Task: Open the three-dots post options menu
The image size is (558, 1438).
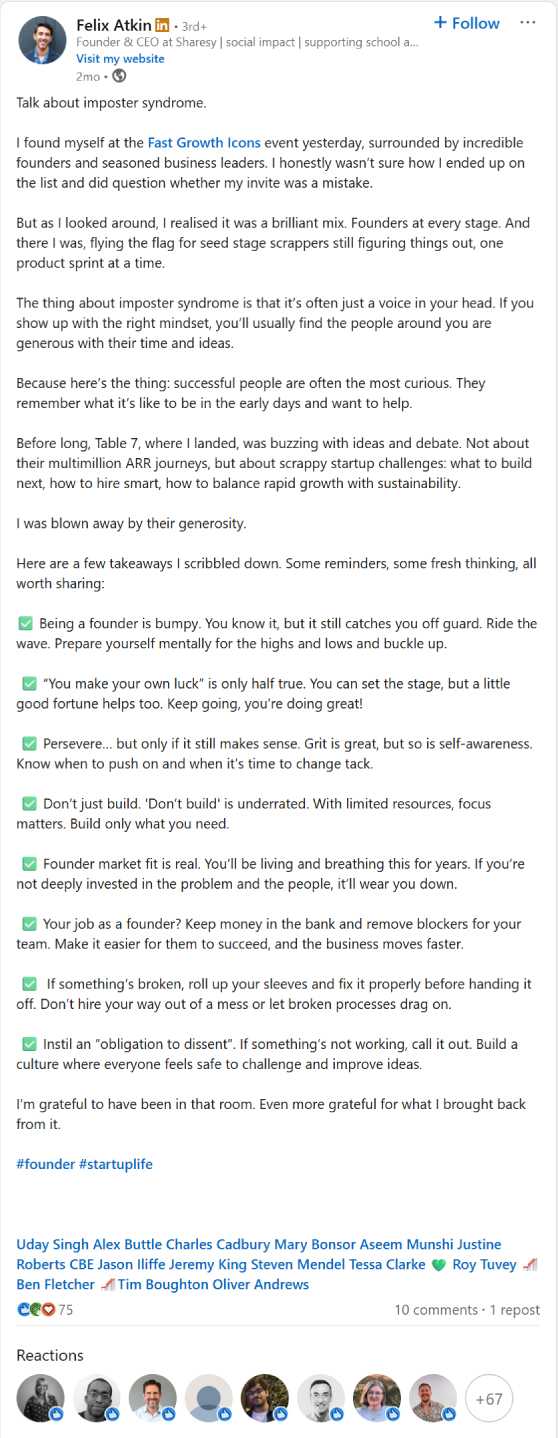Action: [x=528, y=23]
